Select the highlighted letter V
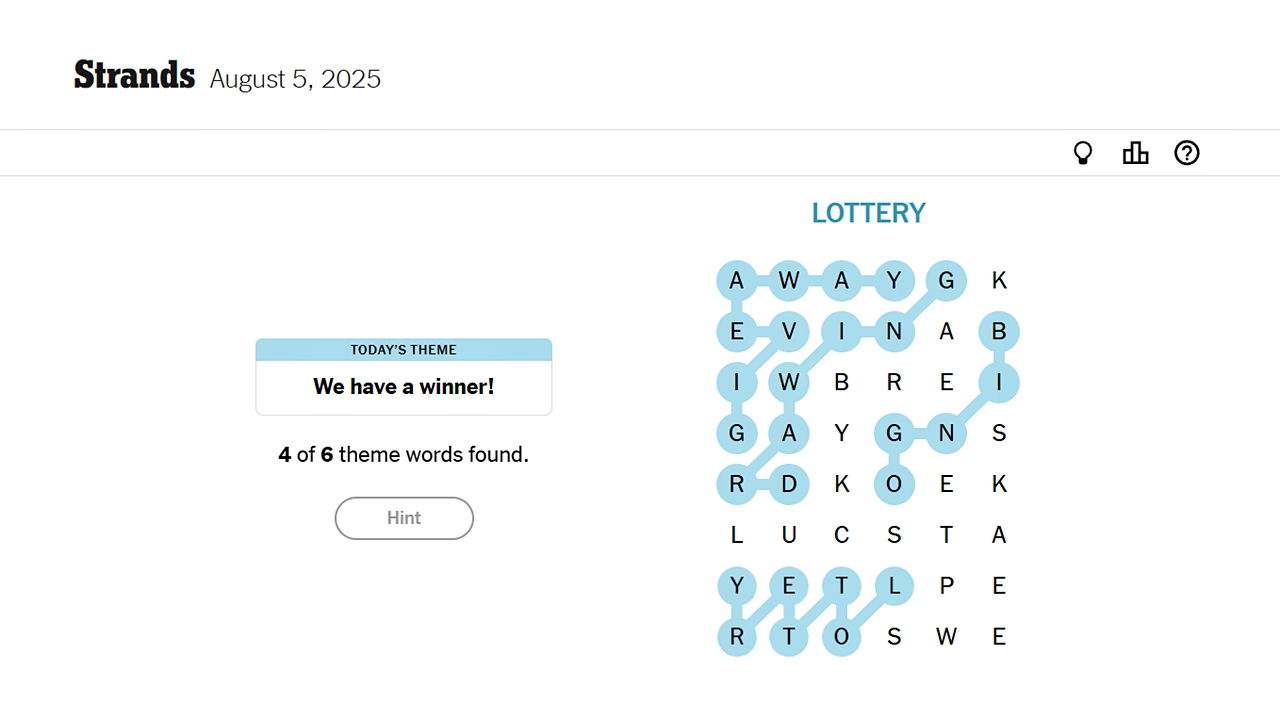 [789, 331]
